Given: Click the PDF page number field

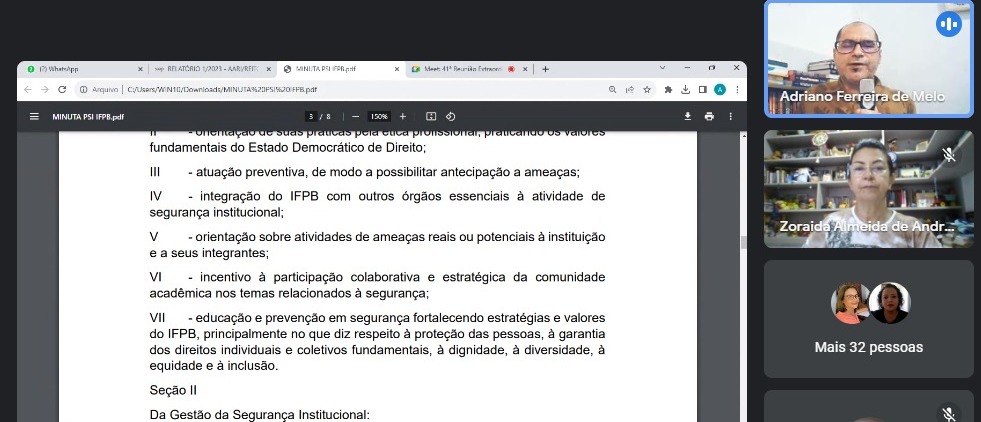Looking at the screenshot, I should pyautogui.click(x=311, y=116).
